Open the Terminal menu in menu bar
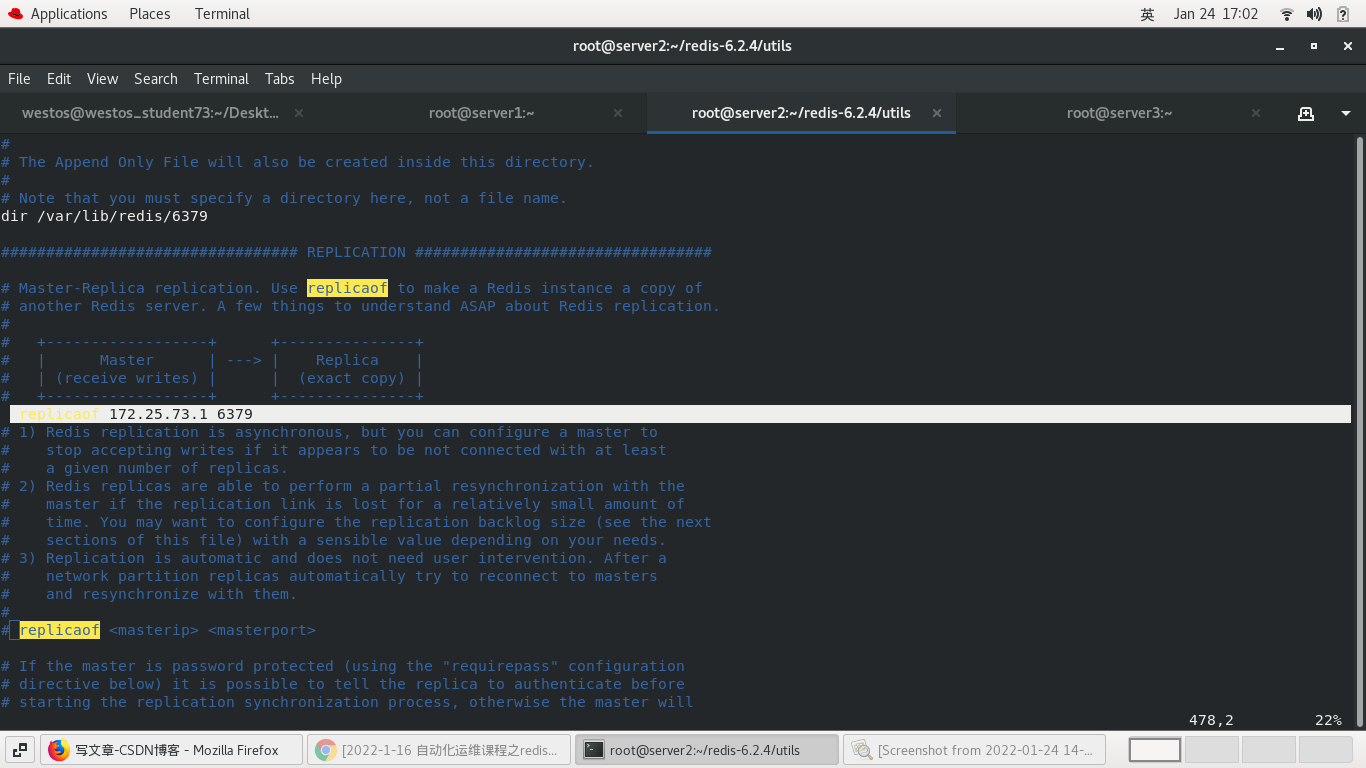The width and height of the screenshot is (1366, 768). pos(221,79)
